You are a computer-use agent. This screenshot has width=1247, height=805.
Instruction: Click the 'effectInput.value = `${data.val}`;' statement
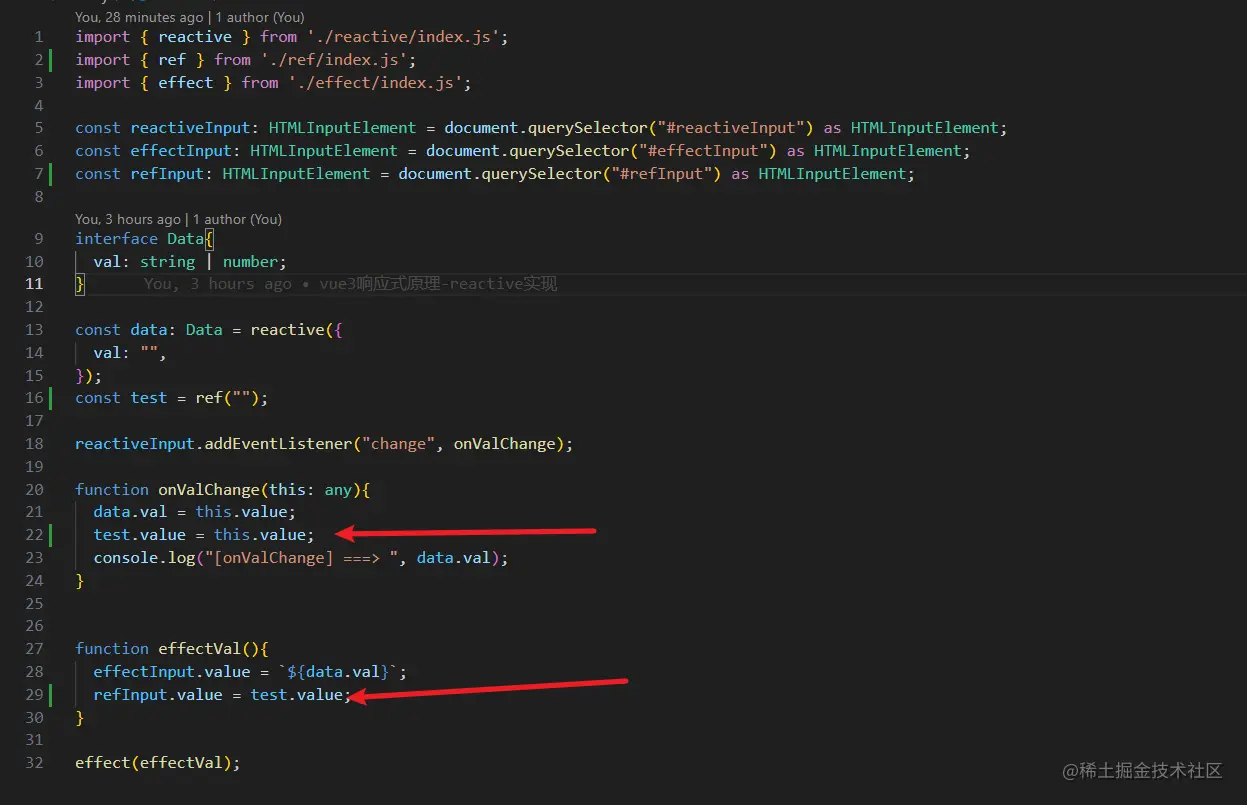click(x=250, y=672)
